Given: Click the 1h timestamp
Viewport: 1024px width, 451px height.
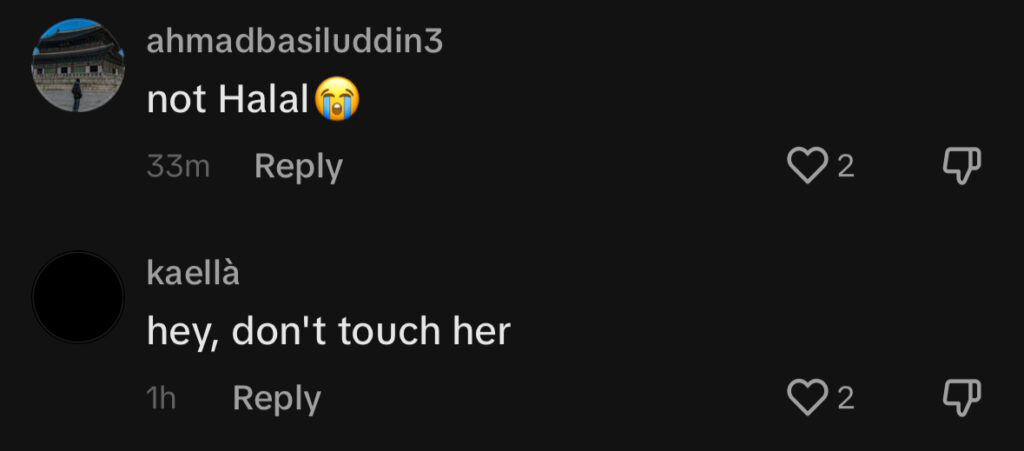Looking at the screenshot, I should [x=161, y=399].
